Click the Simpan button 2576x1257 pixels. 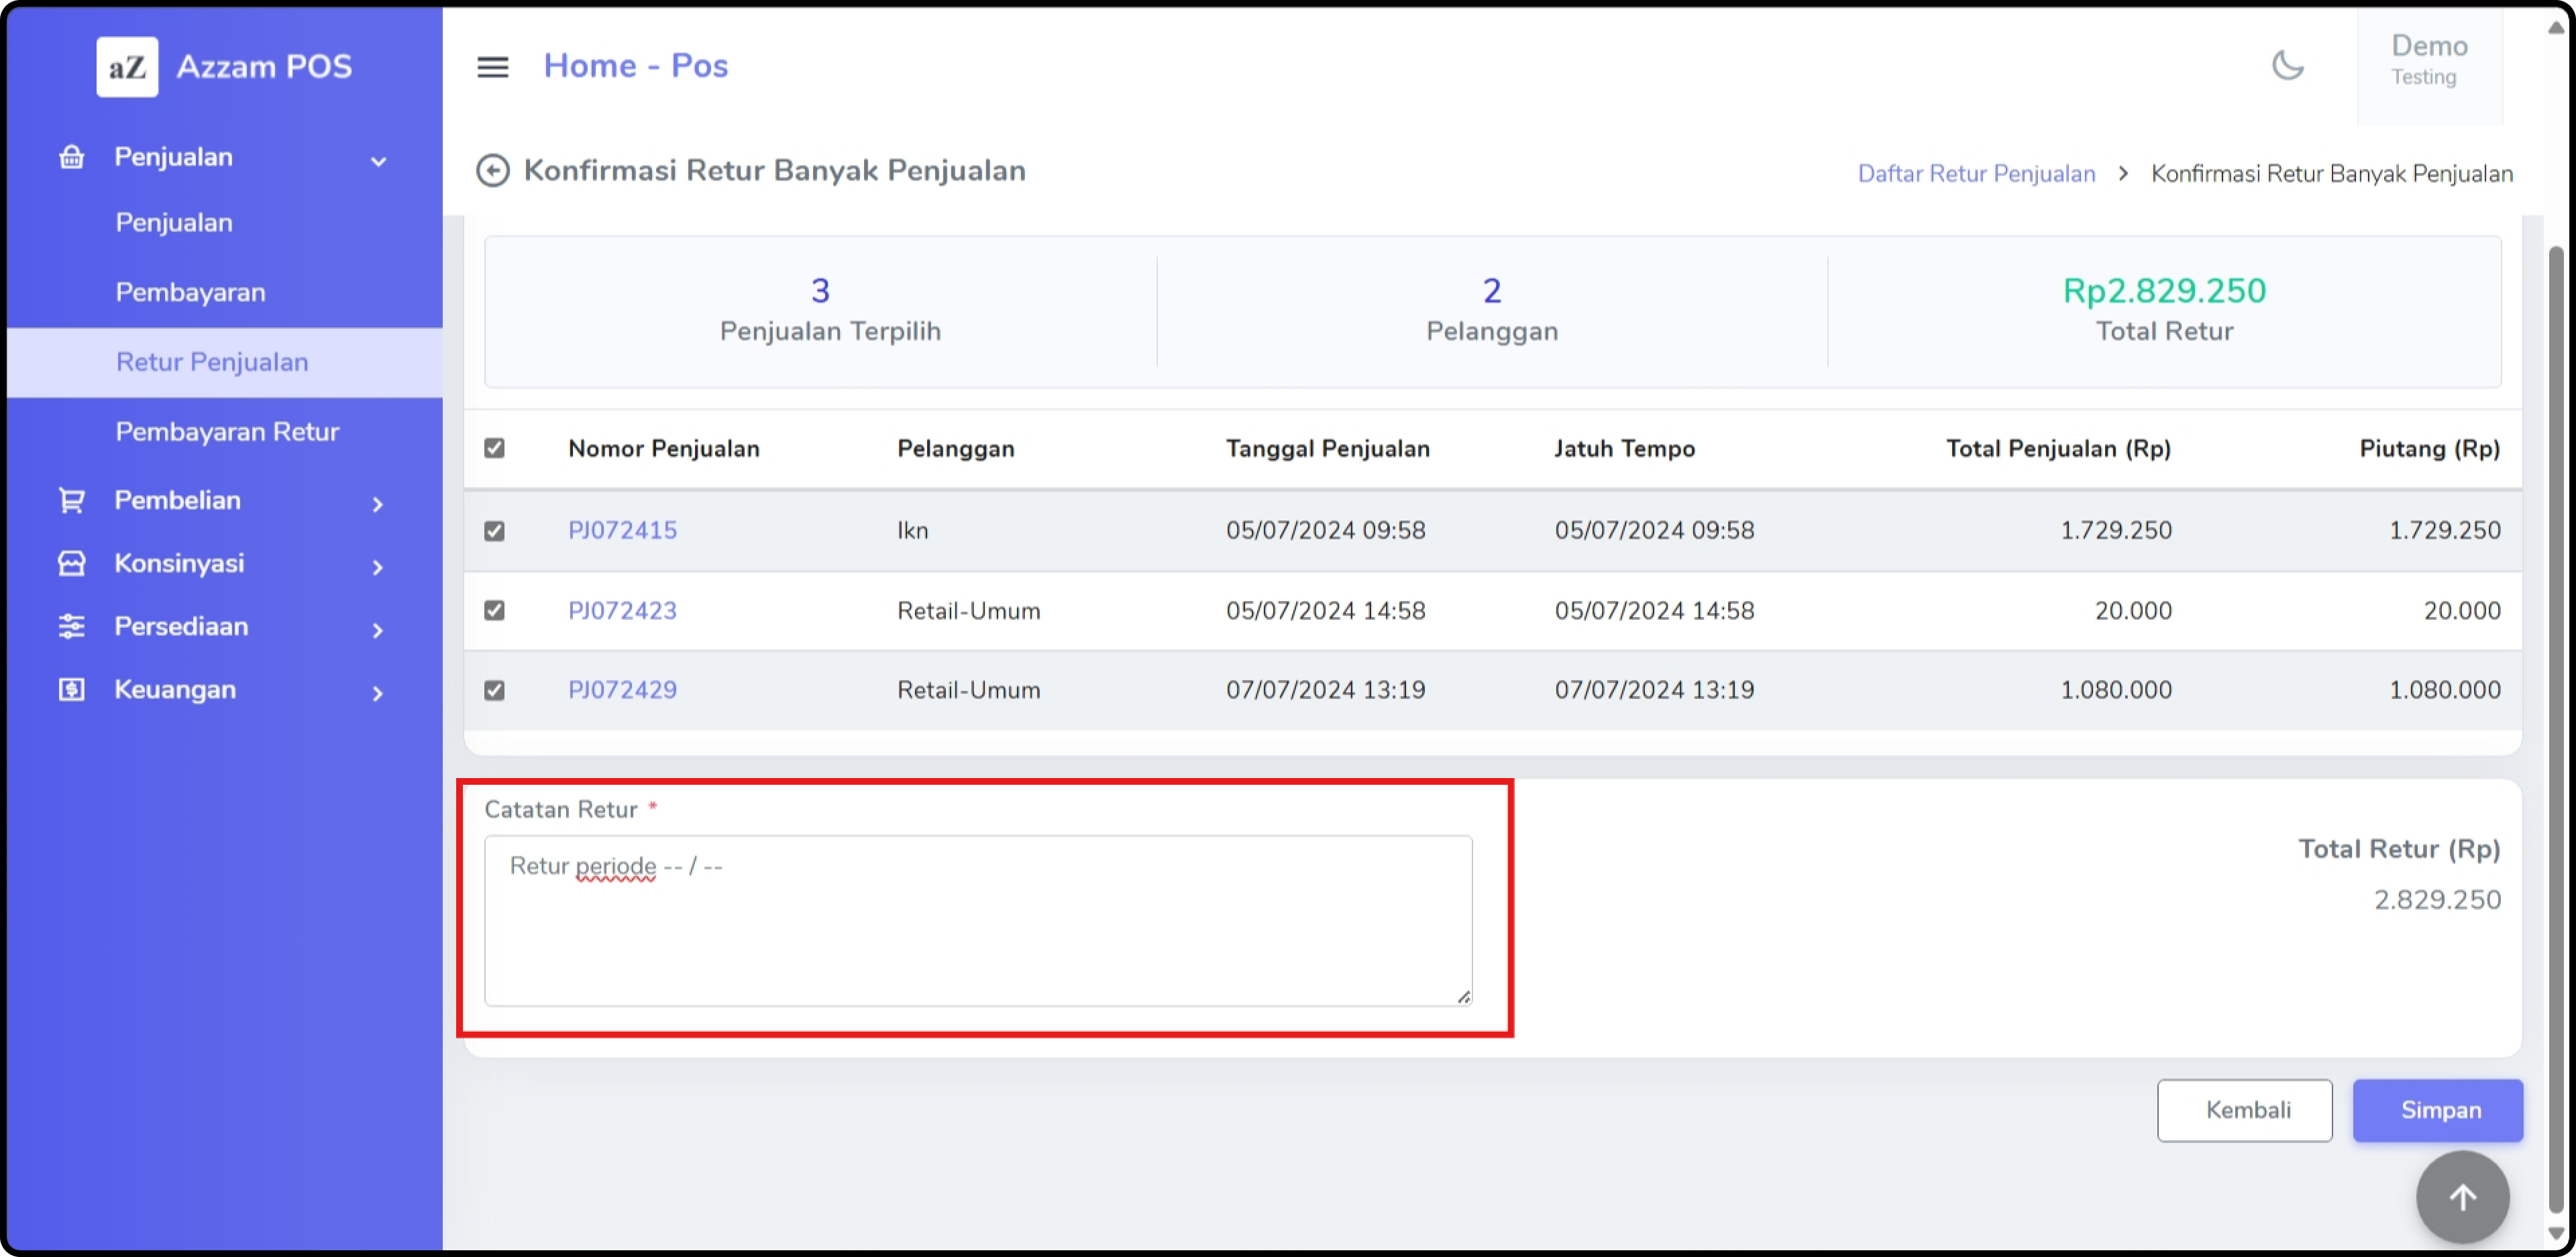point(2437,1110)
